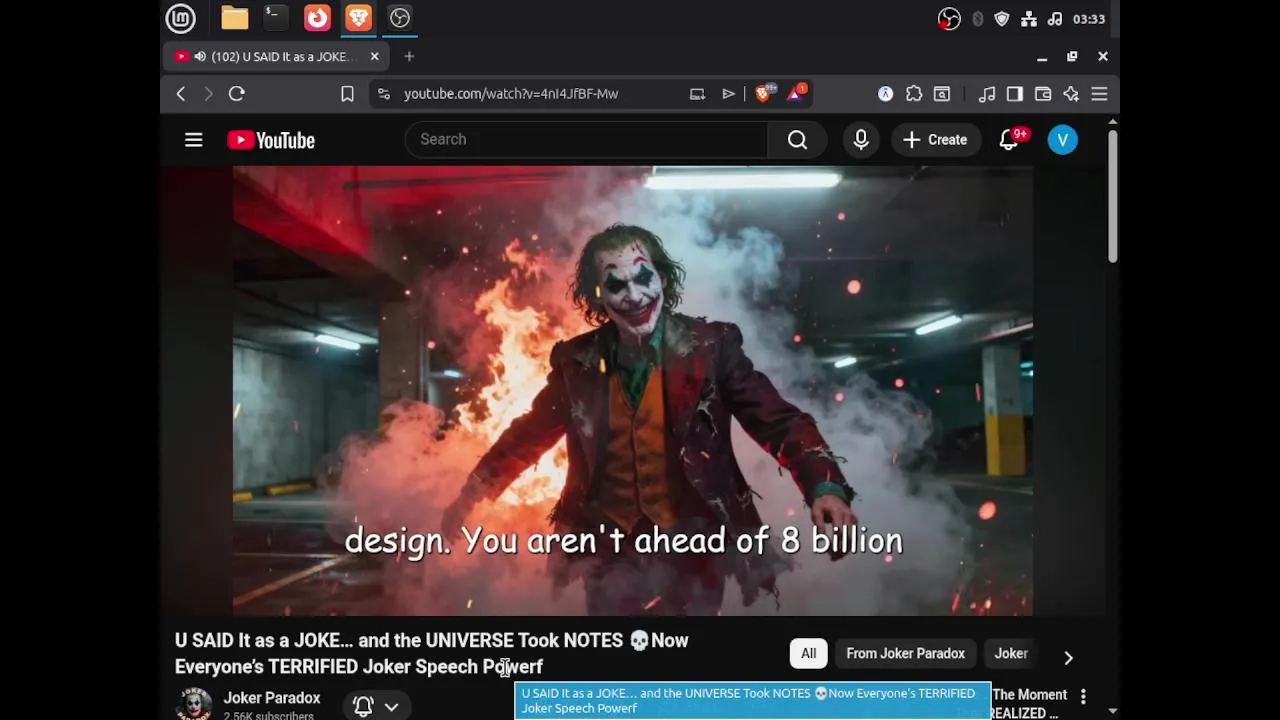Open the panel sound tray icon
This screenshot has width=1280, height=720.
(x=1054, y=19)
